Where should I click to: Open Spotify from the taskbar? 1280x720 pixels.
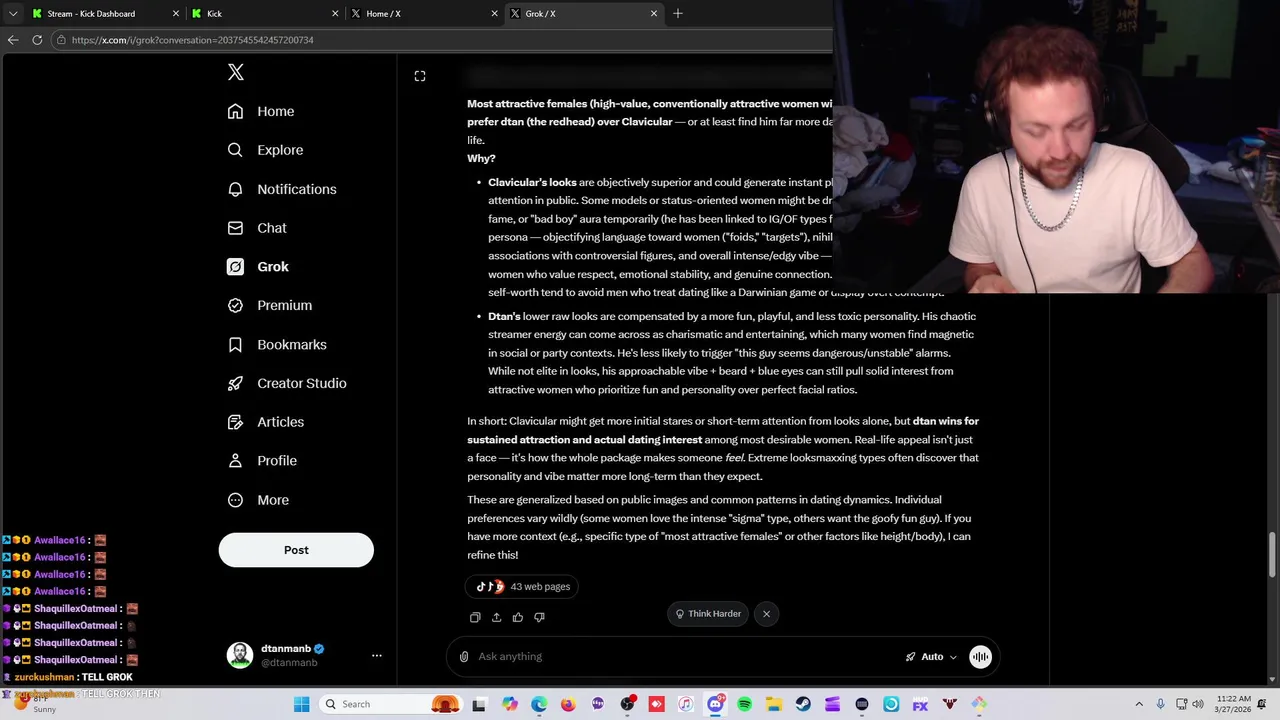click(744, 704)
